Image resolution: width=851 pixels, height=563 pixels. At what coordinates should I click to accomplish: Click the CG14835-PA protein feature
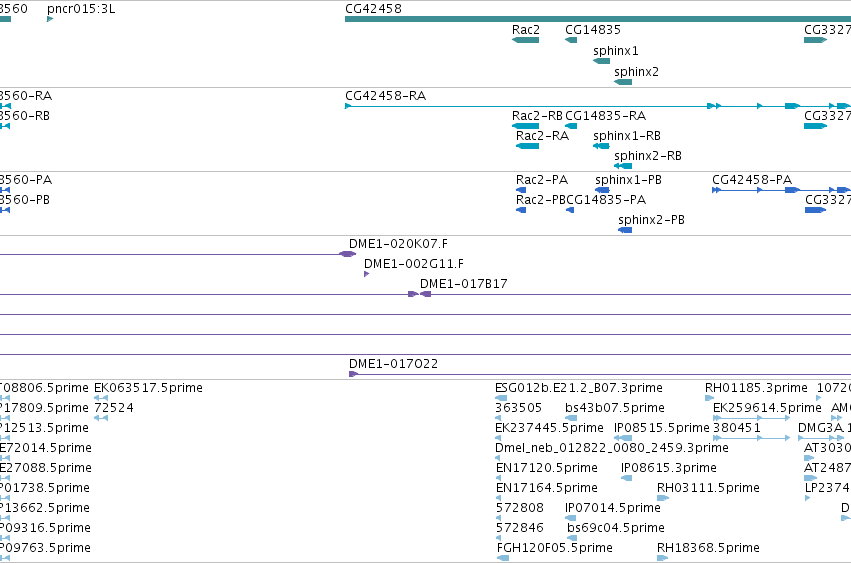point(570,210)
